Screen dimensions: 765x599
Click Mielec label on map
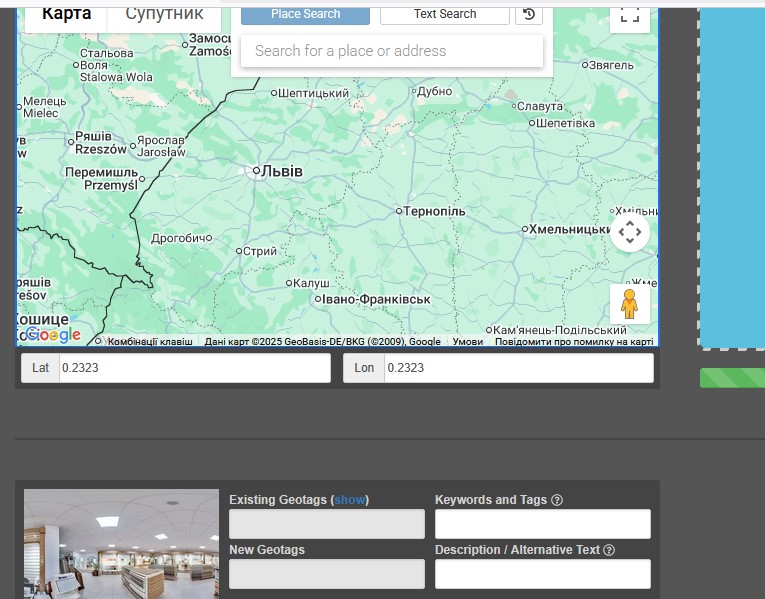[x=40, y=113]
